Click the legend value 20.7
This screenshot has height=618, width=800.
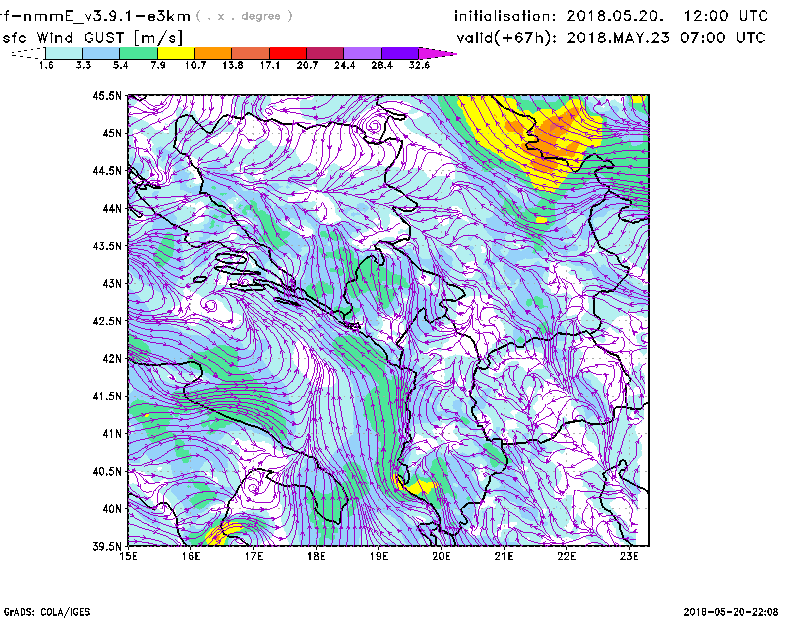pyautogui.click(x=307, y=65)
